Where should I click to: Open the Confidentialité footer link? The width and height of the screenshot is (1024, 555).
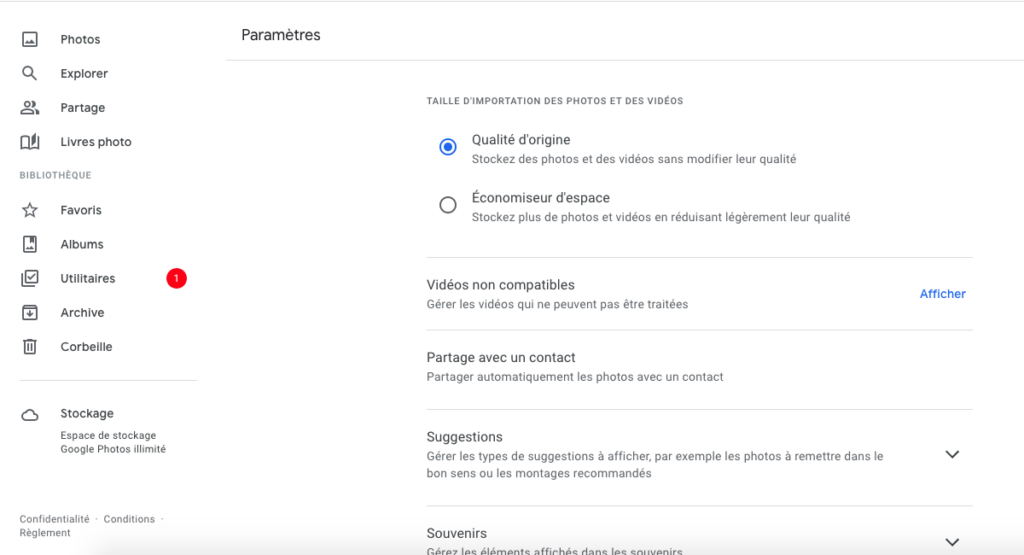pos(54,519)
